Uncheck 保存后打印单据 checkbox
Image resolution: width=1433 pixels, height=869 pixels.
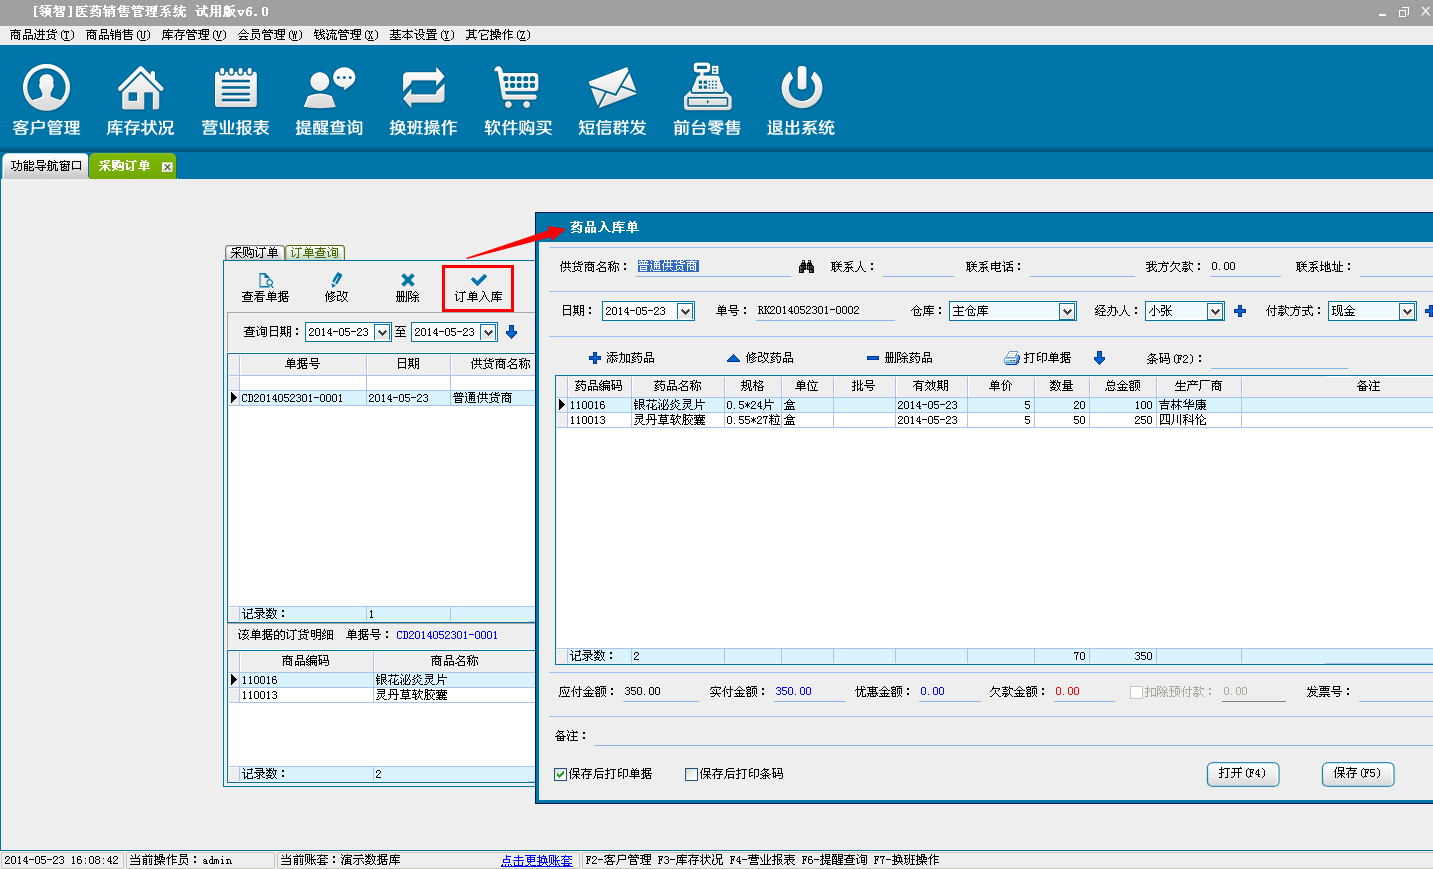561,774
